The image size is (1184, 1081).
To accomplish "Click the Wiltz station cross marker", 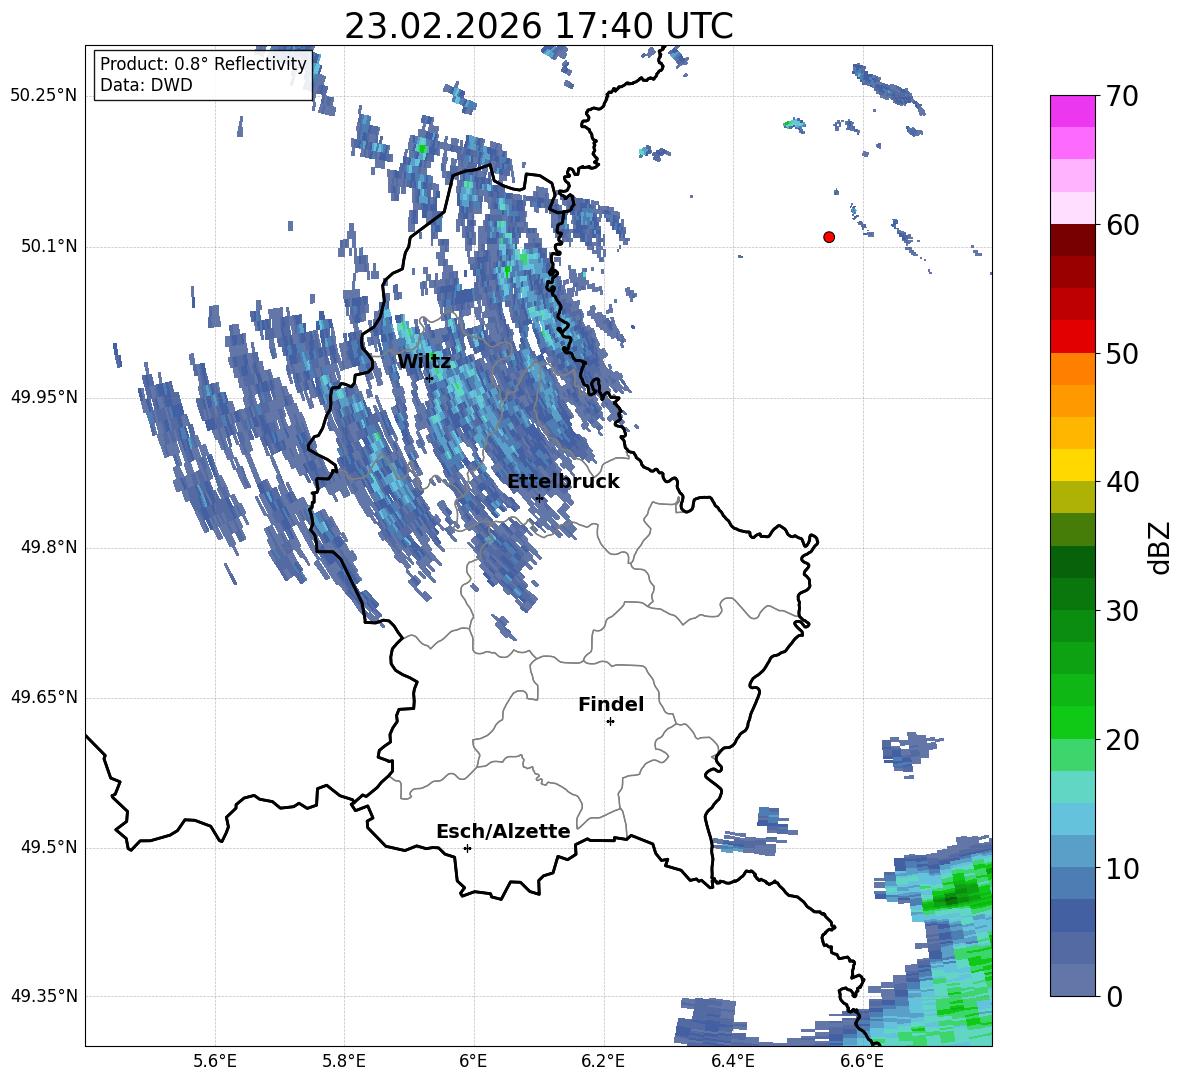I will pos(429,378).
